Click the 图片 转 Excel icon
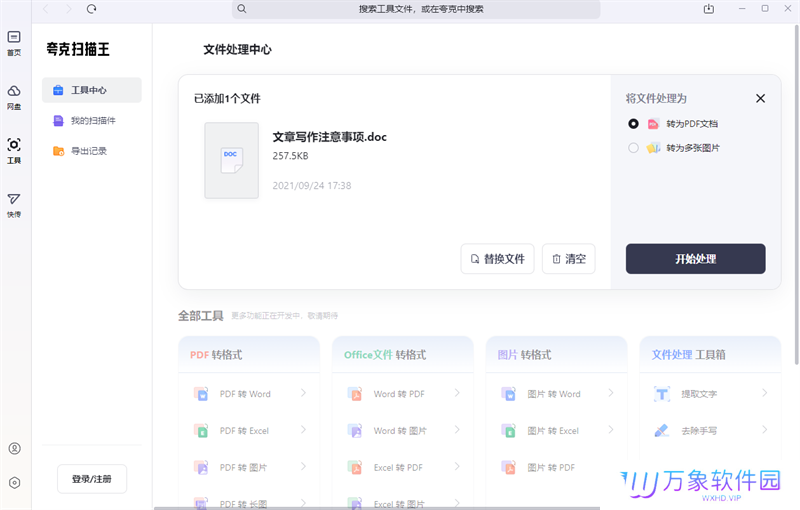800x510 pixels. (509, 430)
